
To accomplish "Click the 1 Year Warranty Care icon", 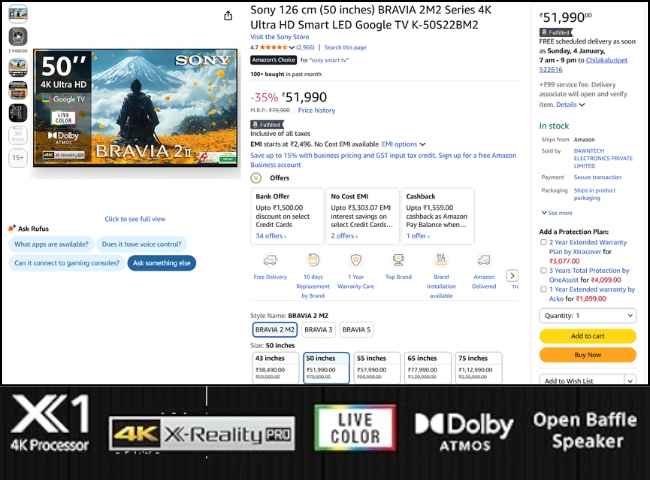I will 355,260.
